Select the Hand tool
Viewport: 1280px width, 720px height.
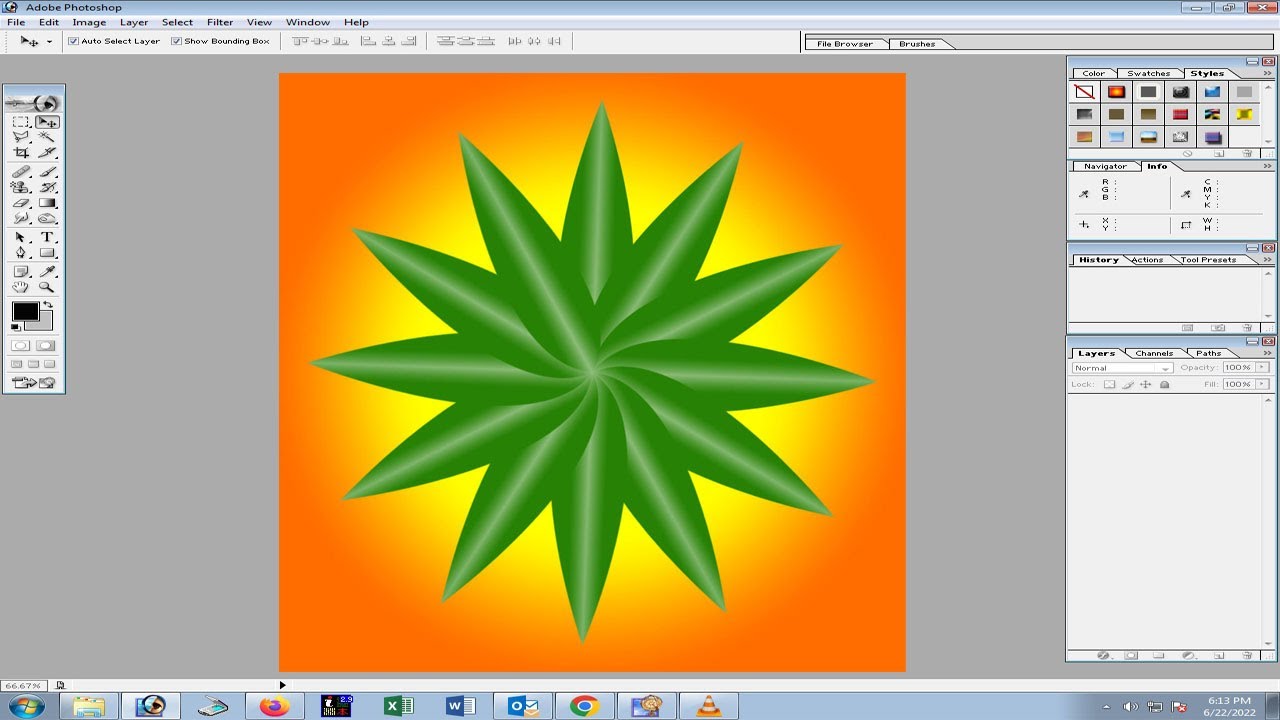pos(20,286)
